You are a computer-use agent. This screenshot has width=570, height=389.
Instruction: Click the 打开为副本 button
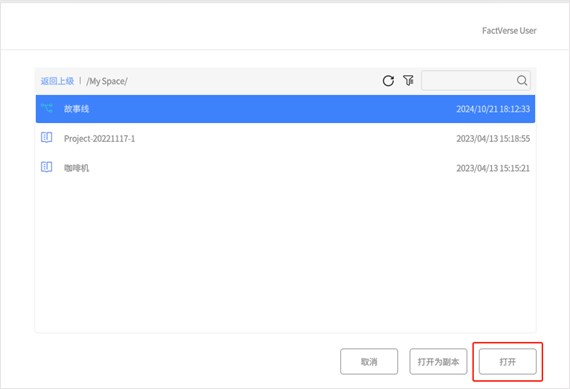click(438, 361)
